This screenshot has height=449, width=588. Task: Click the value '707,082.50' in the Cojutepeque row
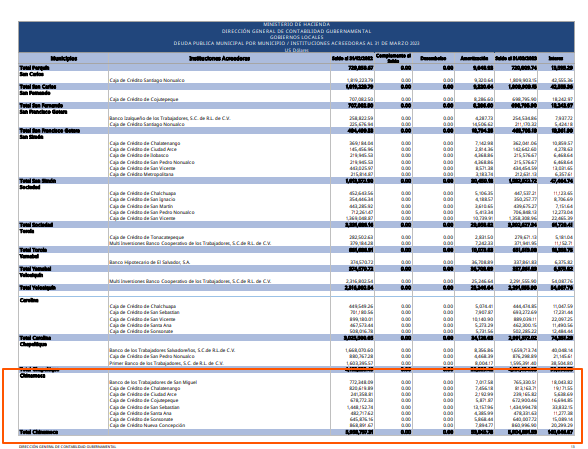pyautogui.click(x=361, y=99)
